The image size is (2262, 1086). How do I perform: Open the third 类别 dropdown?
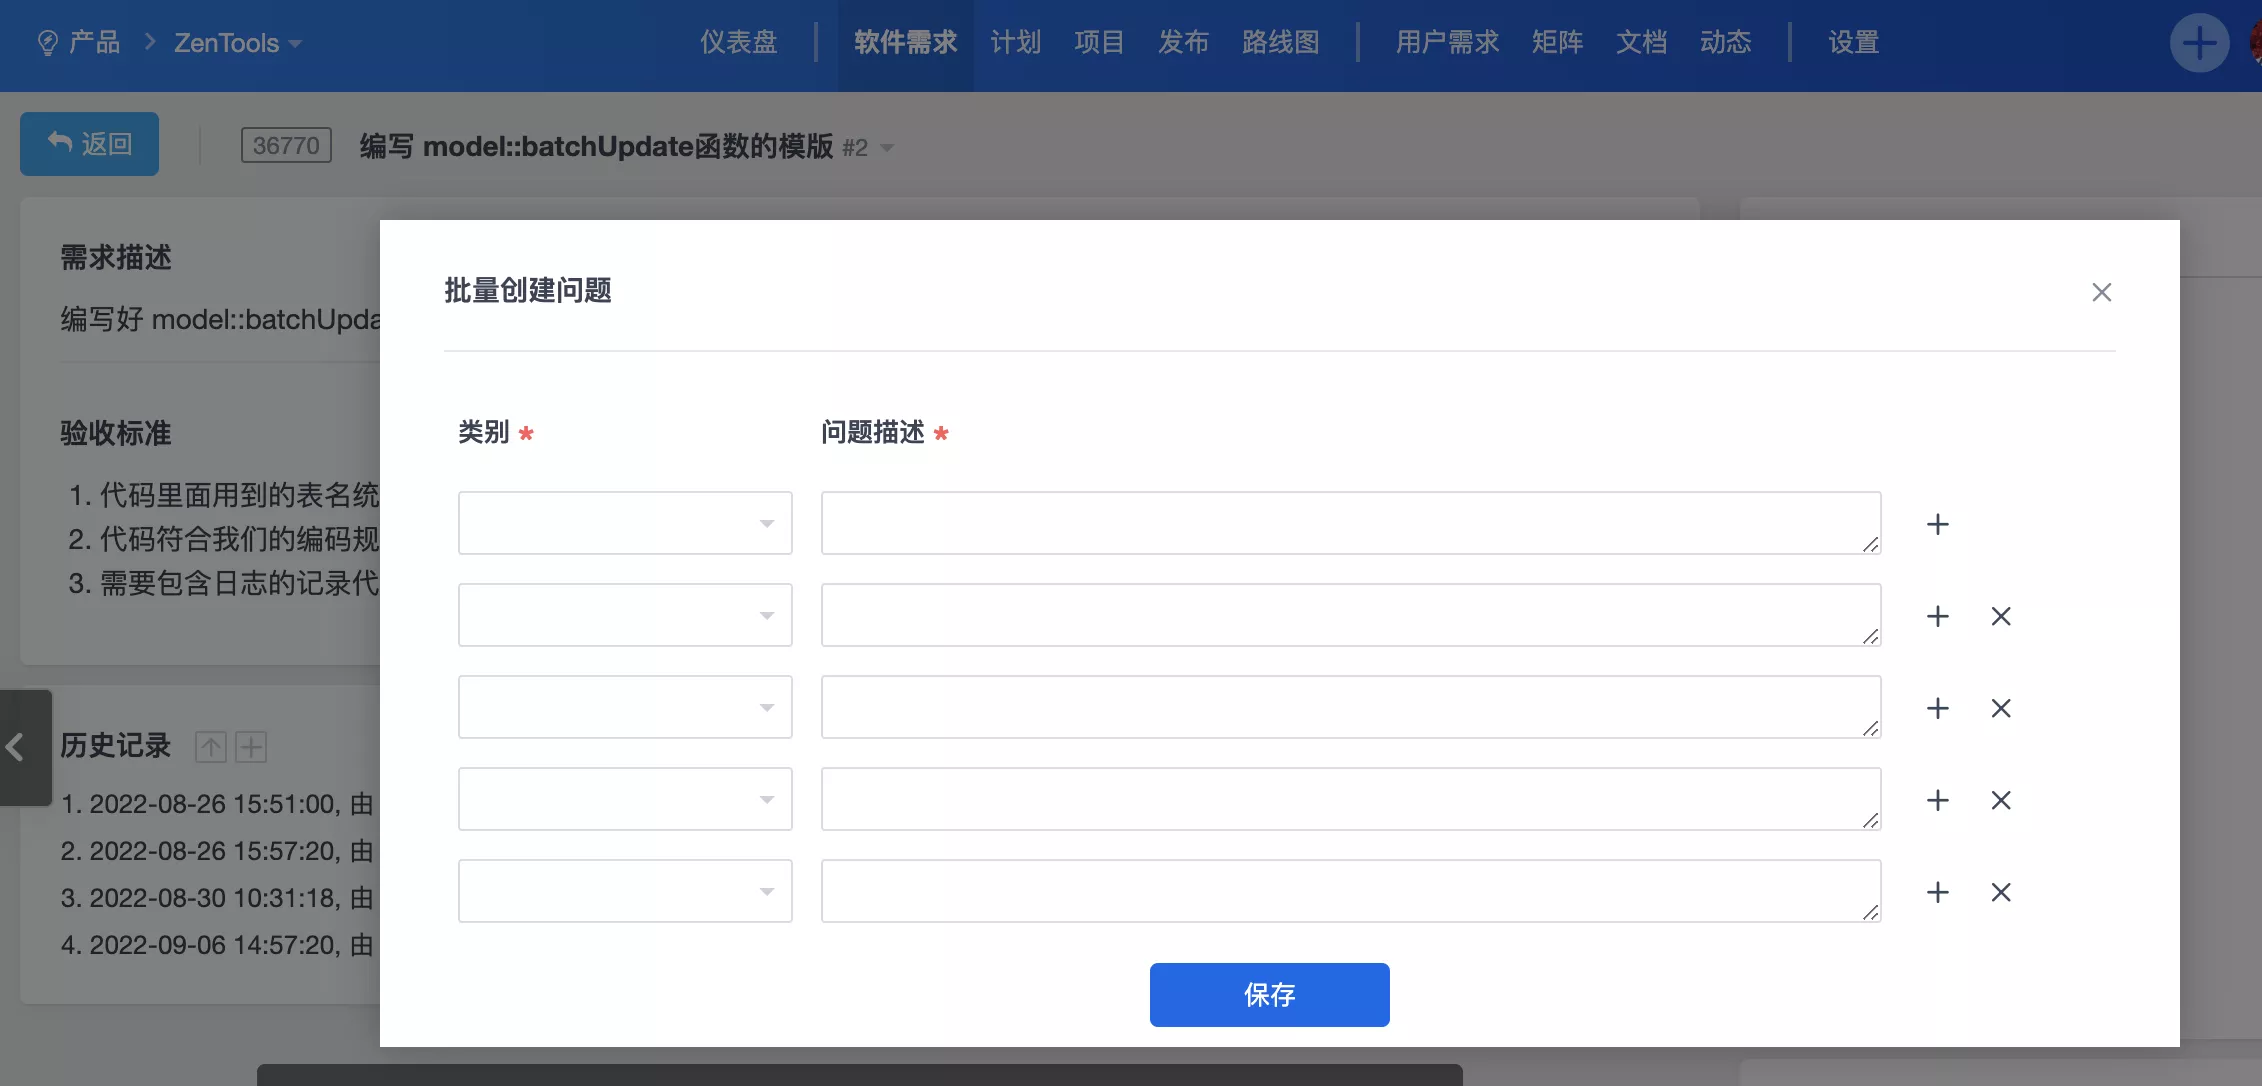[625, 707]
